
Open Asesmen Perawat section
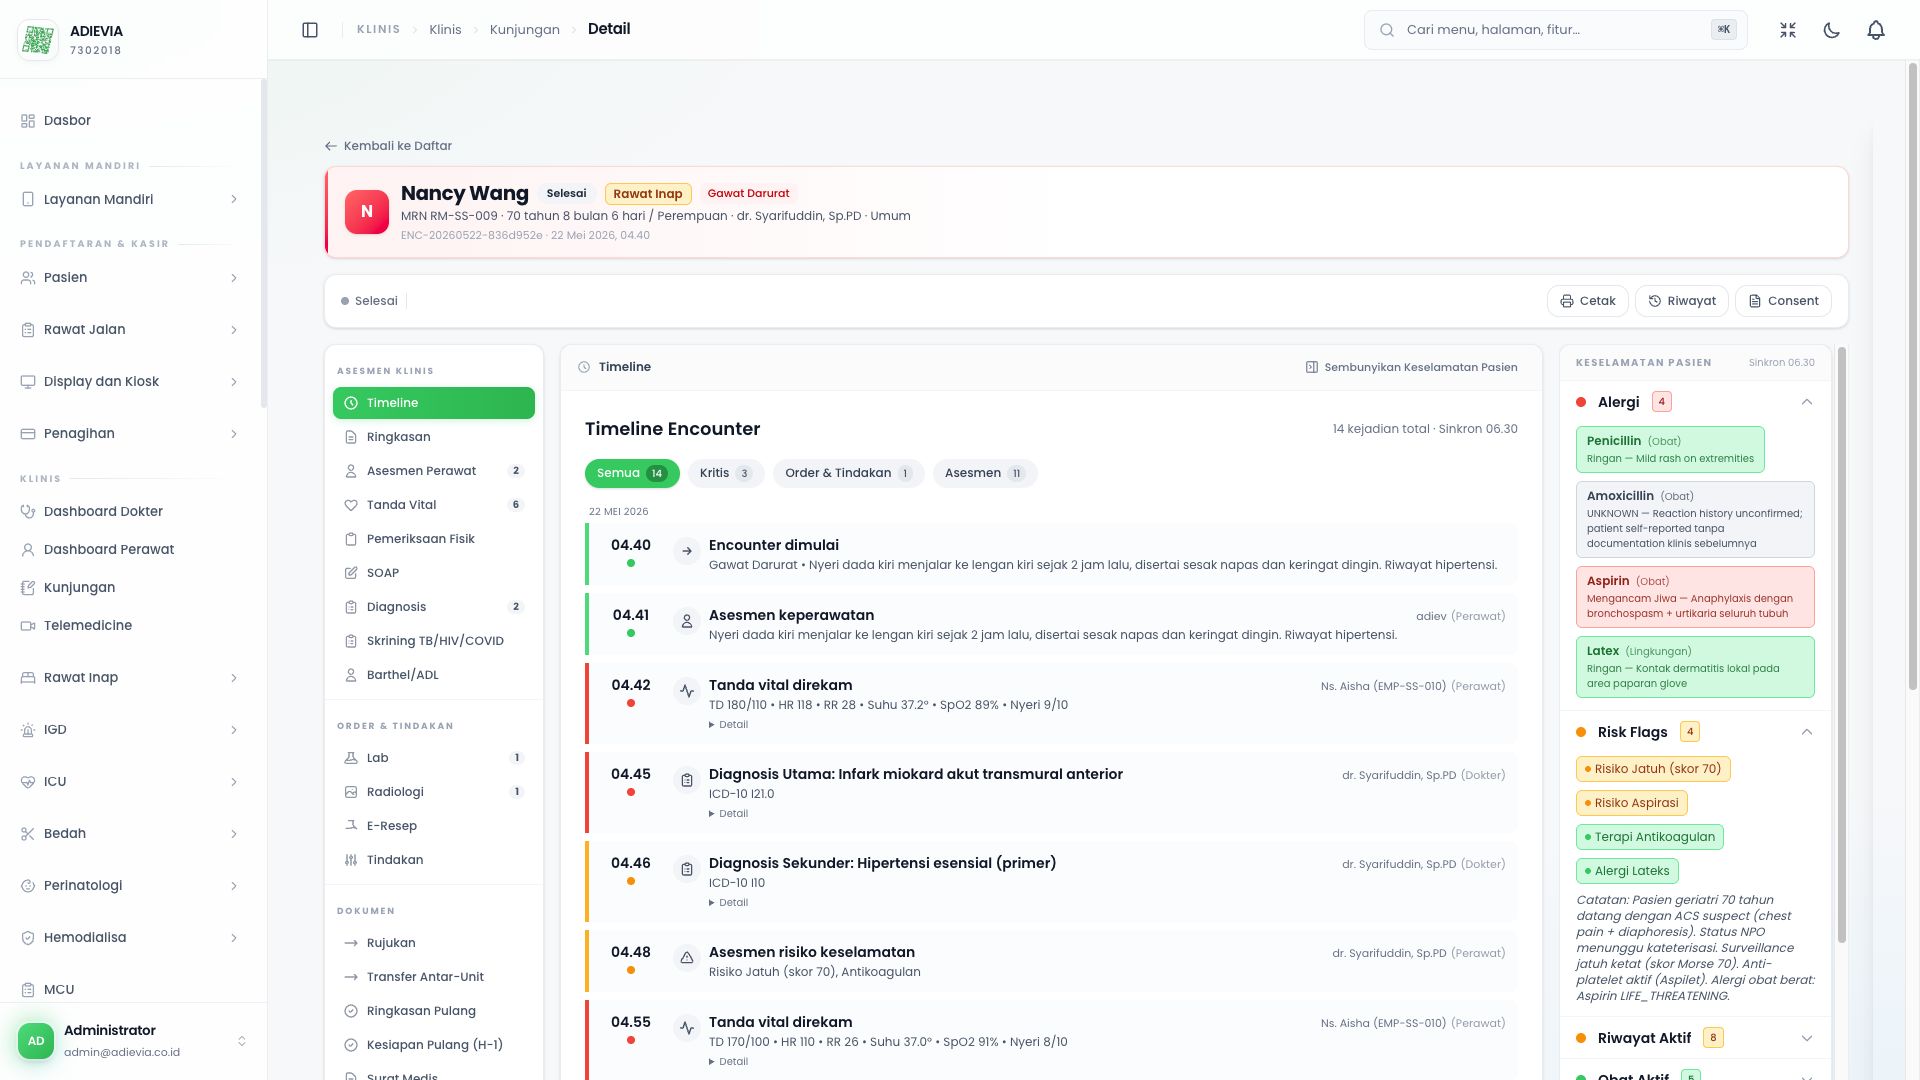(x=434, y=471)
